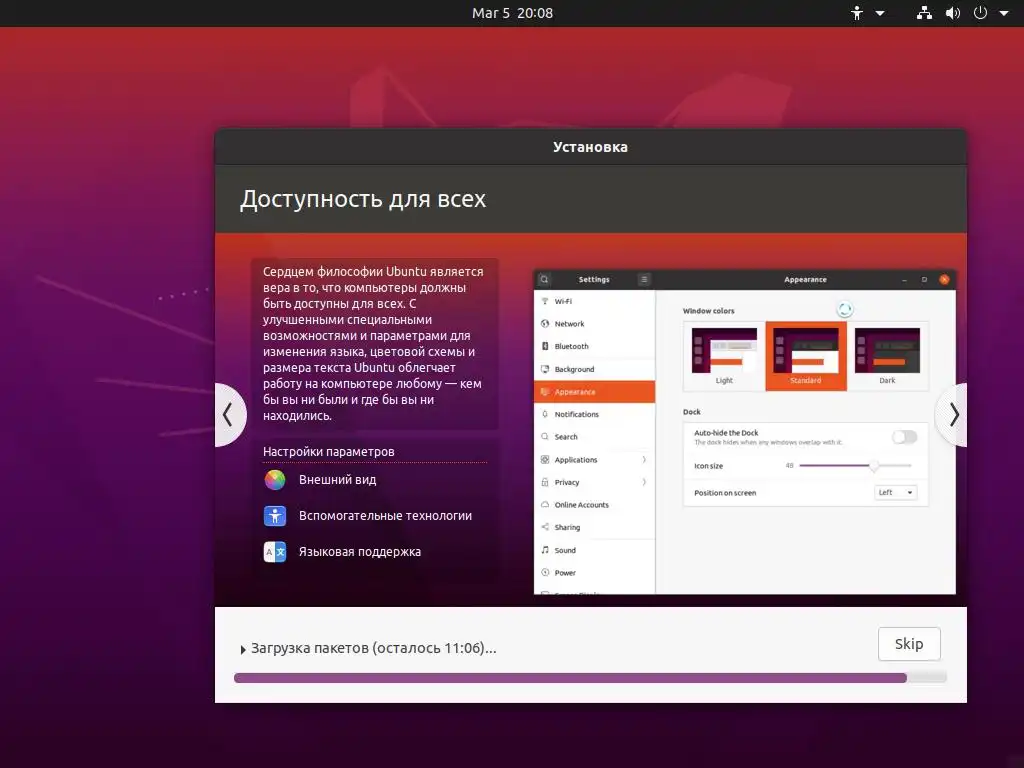
Task: Select Background in the Settings sidebar
Action: click(594, 370)
